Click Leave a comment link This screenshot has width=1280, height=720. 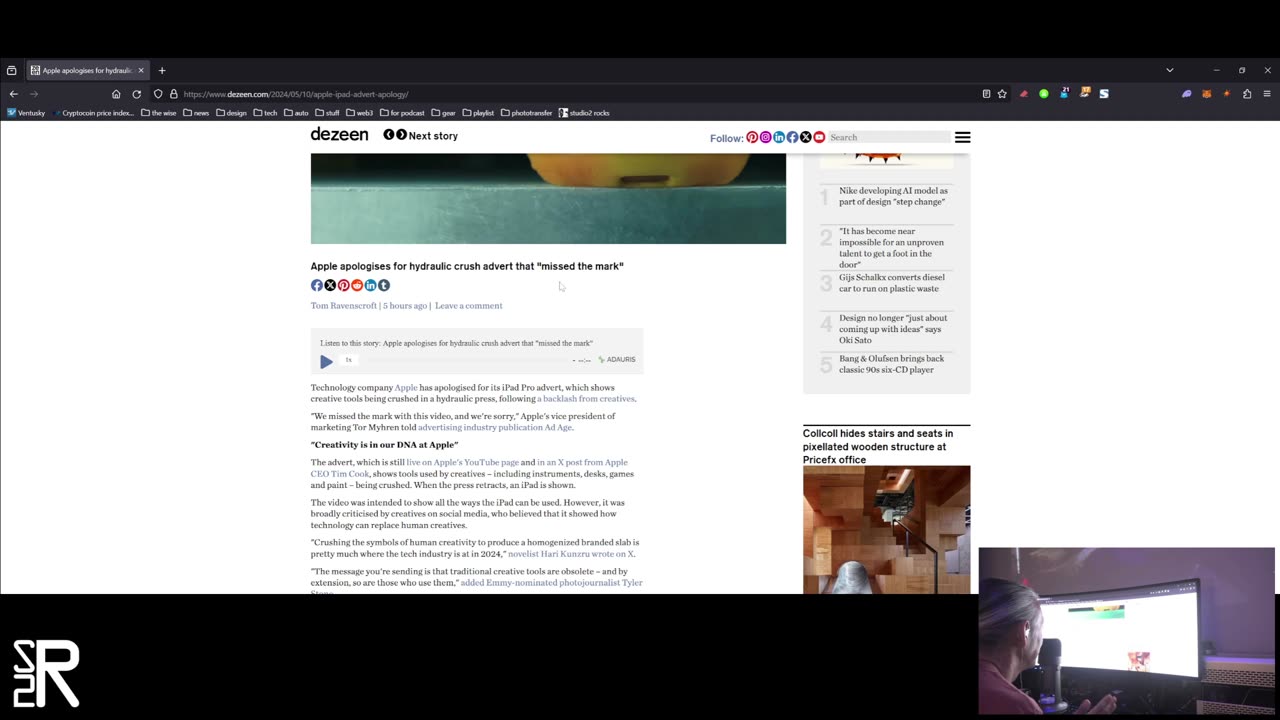click(x=468, y=306)
